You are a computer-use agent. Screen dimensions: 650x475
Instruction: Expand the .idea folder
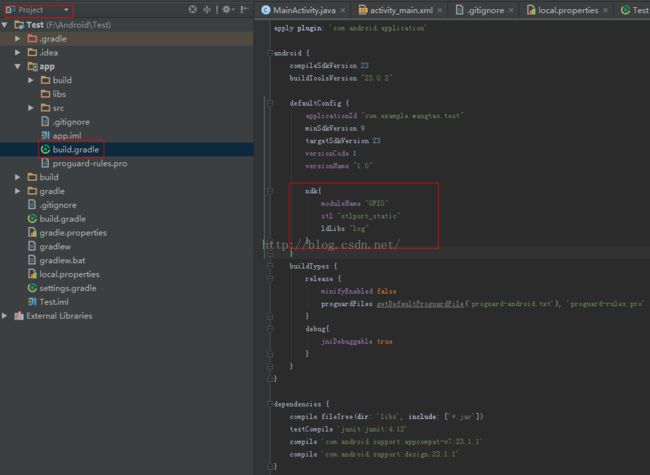(17, 52)
